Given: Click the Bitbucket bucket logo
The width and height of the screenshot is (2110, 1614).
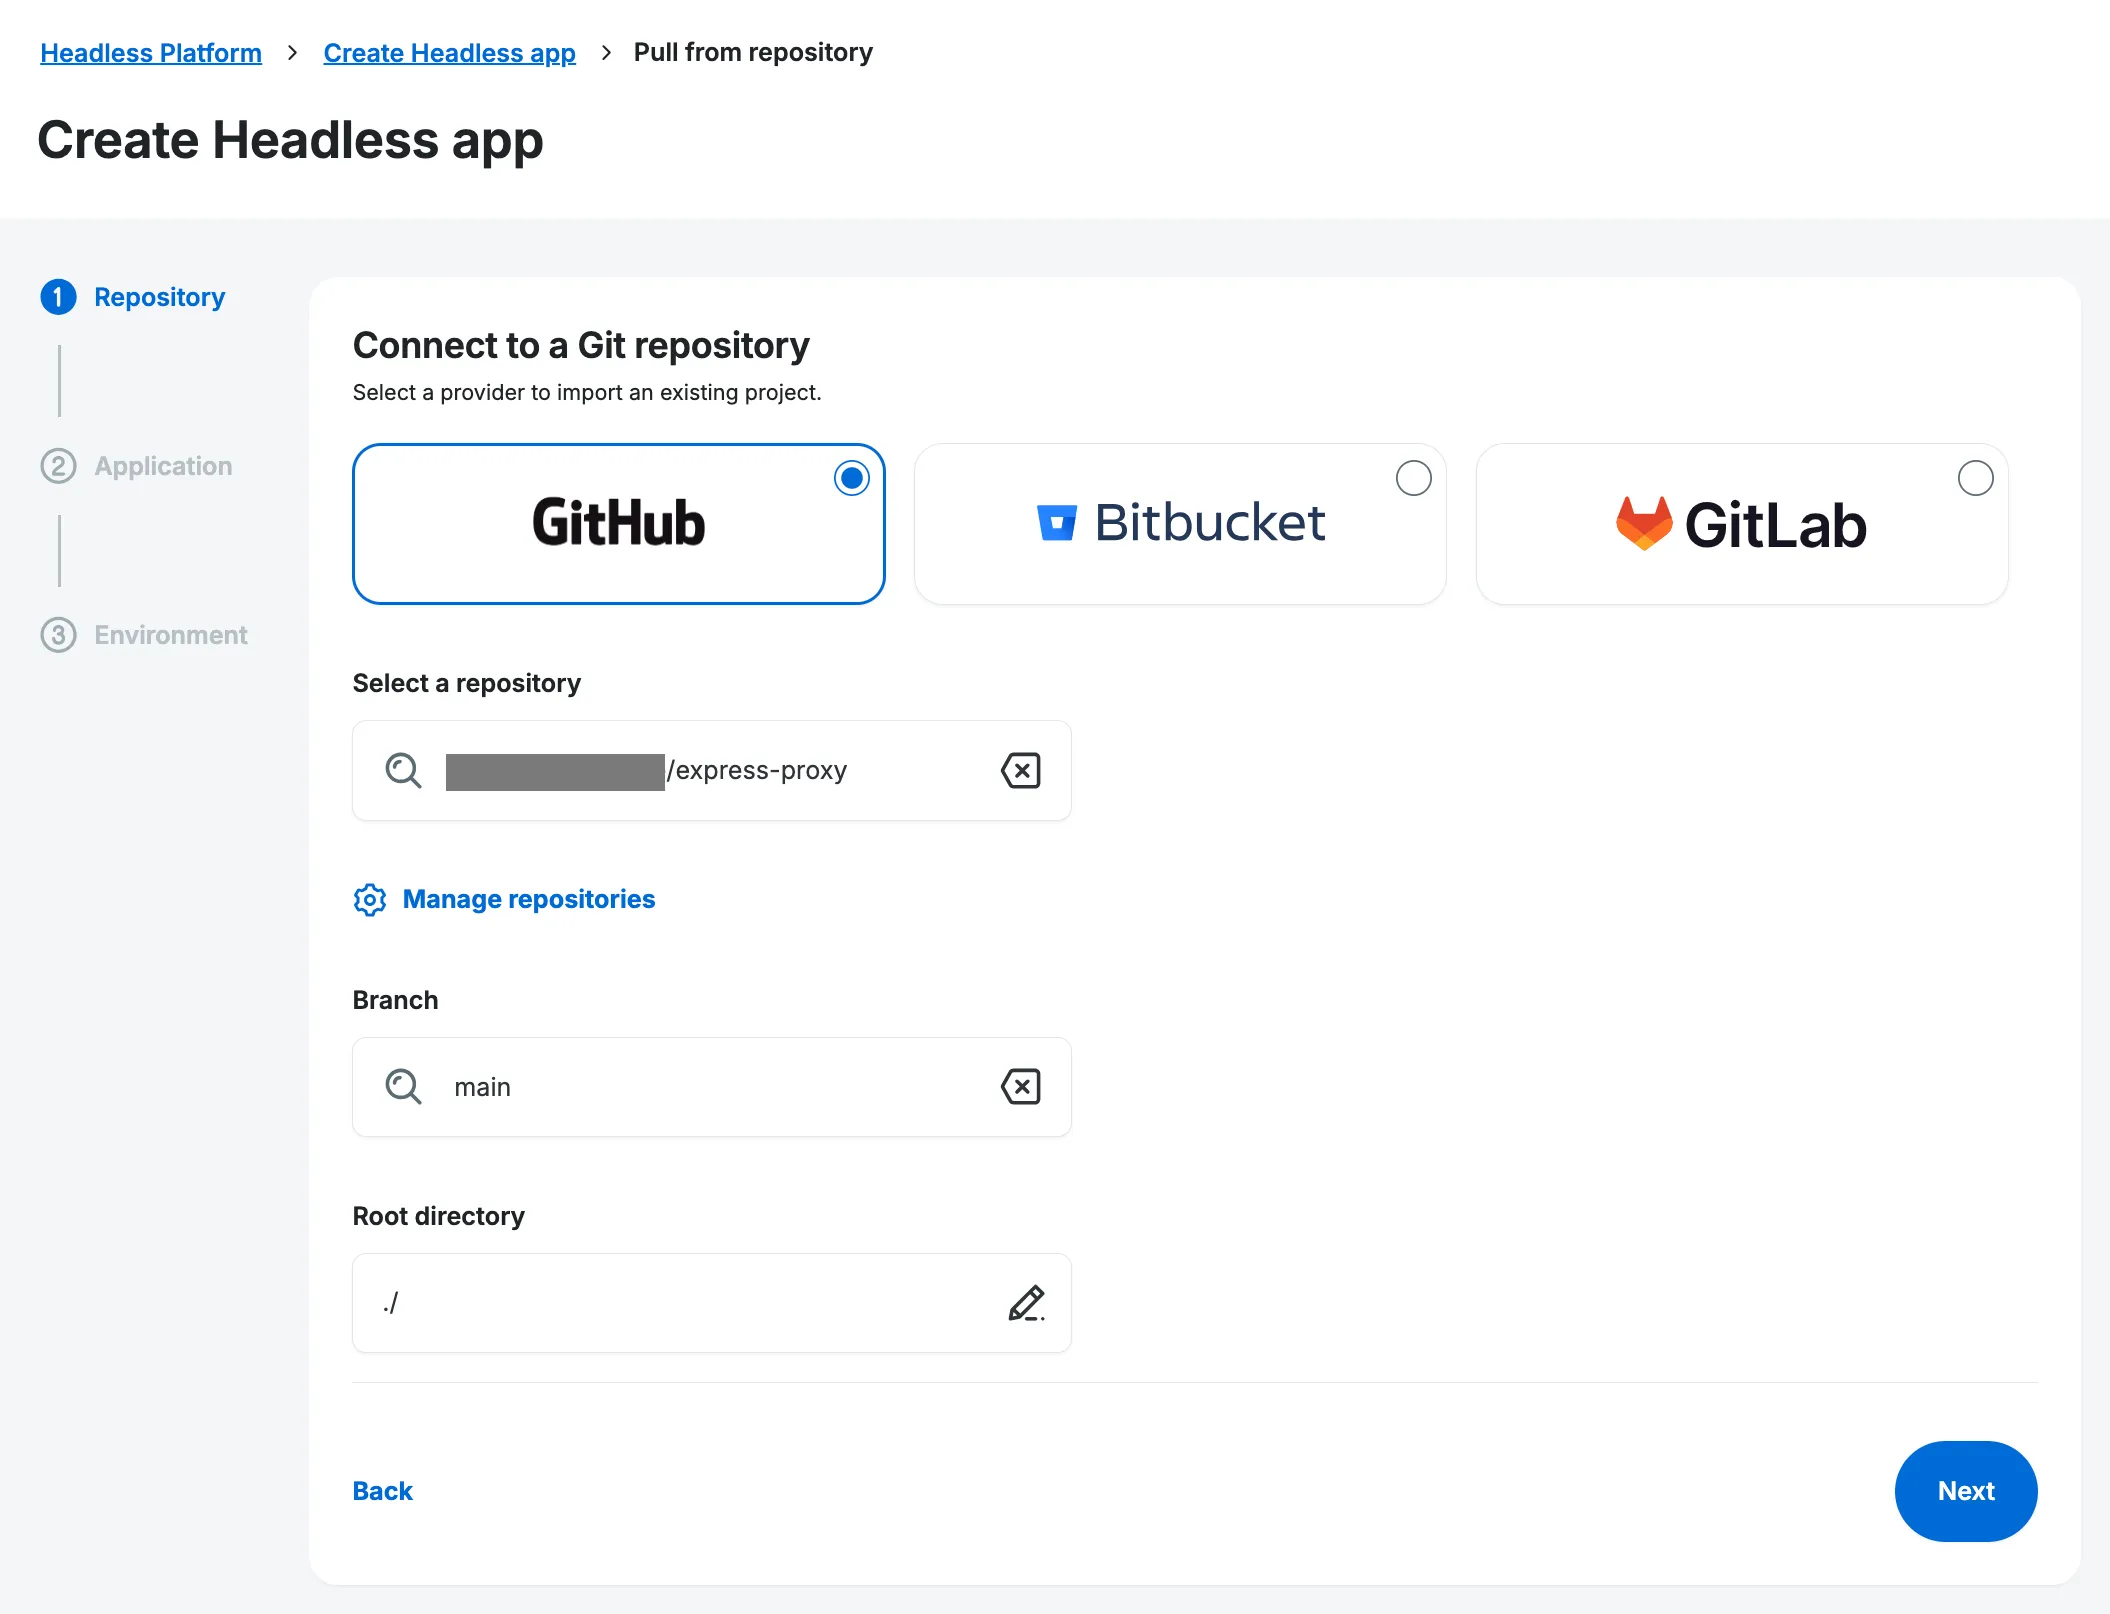Looking at the screenshot, I should tap(1058, 521).
